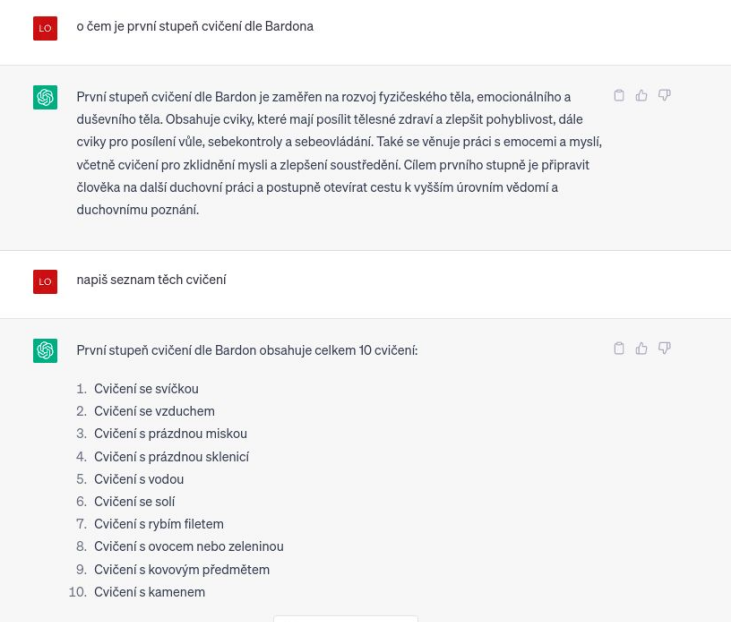731x622 pixels.
Task: Like the response with the exercise list
Action: (641, 349)
